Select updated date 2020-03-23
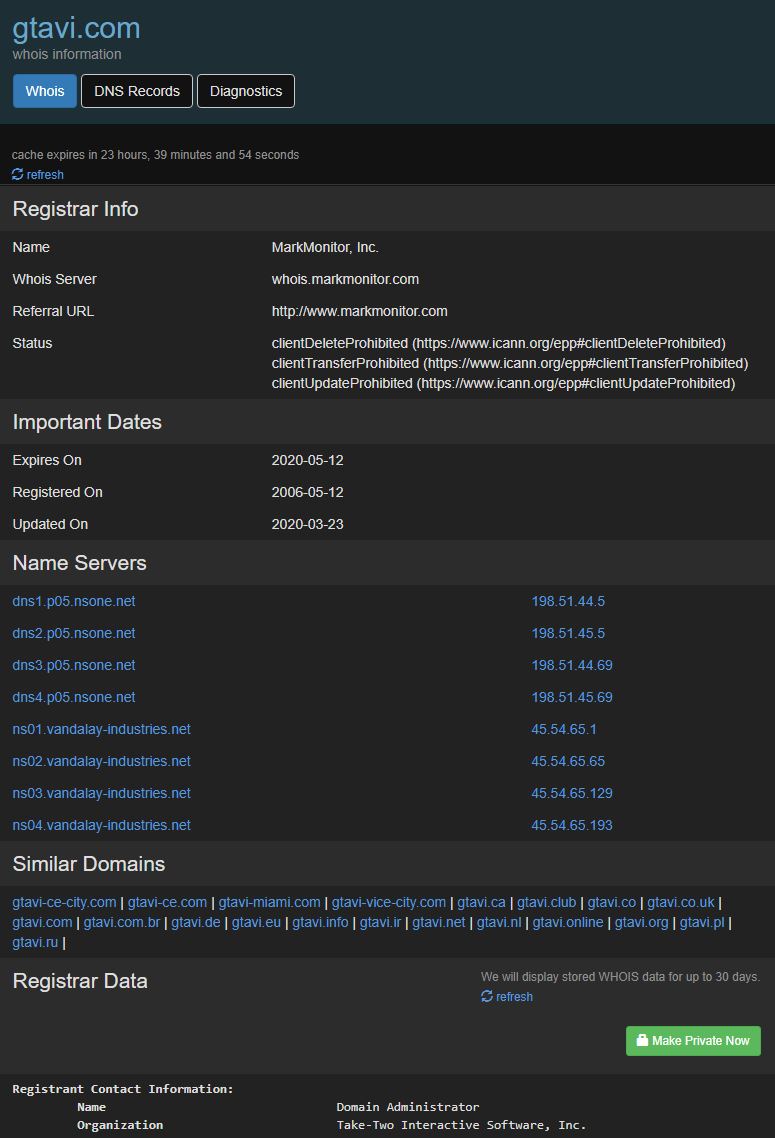This screenshot has width=775, height=1138. (308, 524)
